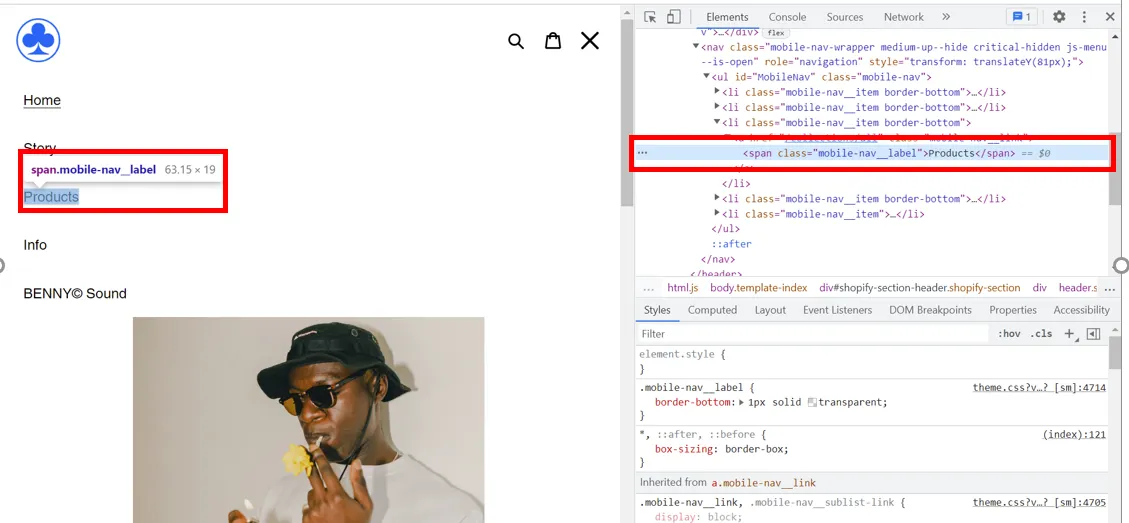The width and height of the screenshot is (1129, 523).
Task: Close the DevTools panel
Action: tap(1110, 17)
